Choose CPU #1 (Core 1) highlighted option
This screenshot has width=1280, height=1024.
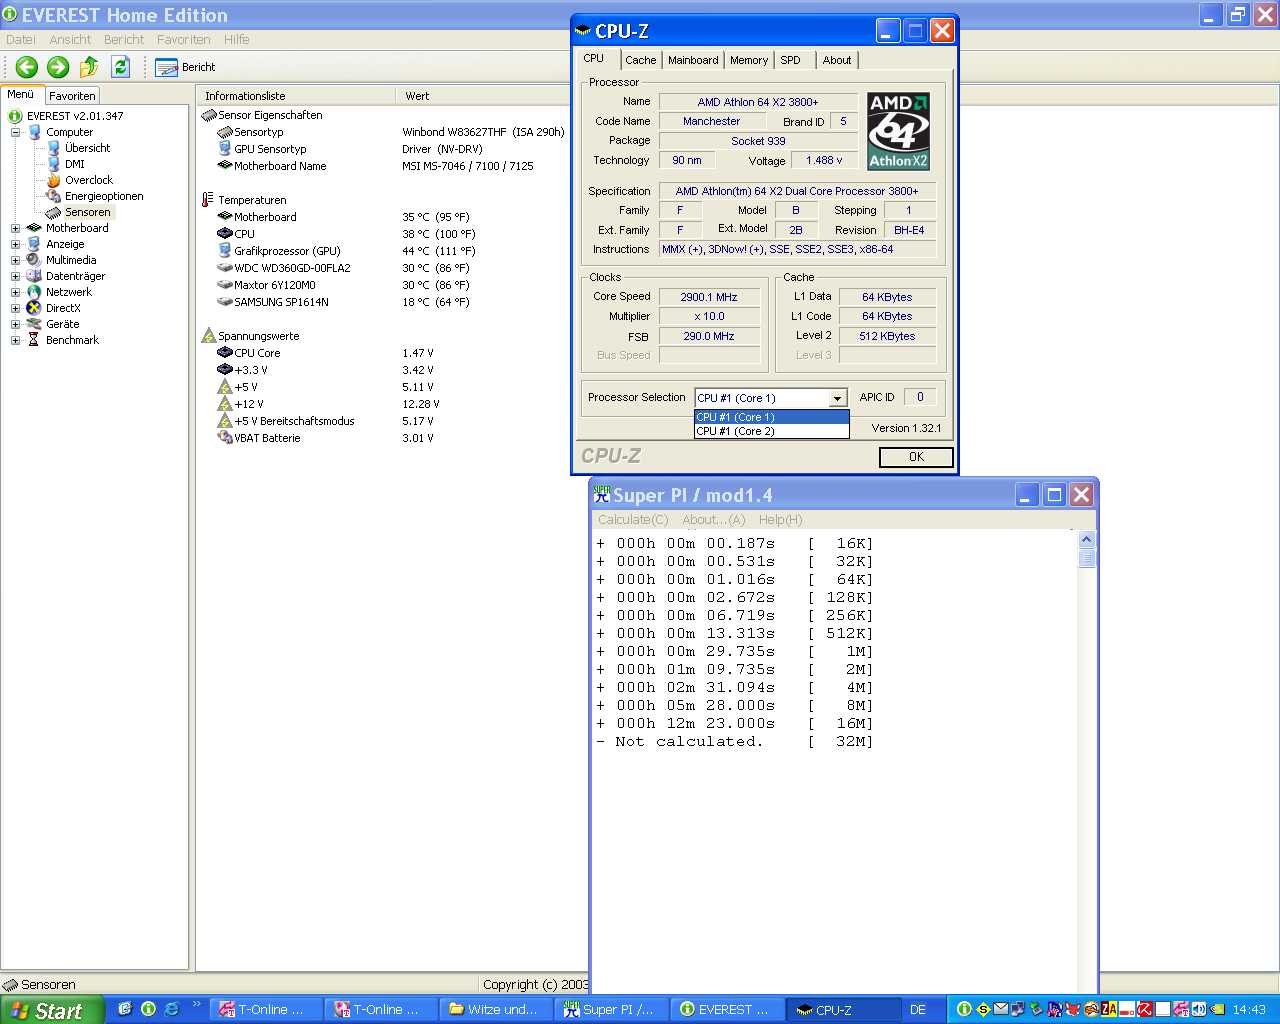tap(771, 417)
